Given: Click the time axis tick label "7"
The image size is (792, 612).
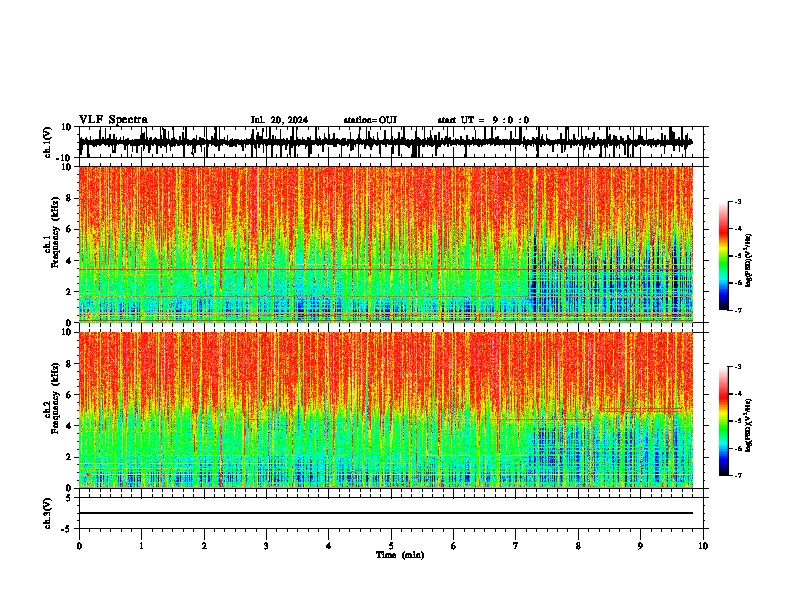Looking at the screenshot, I should pos(516,546).
